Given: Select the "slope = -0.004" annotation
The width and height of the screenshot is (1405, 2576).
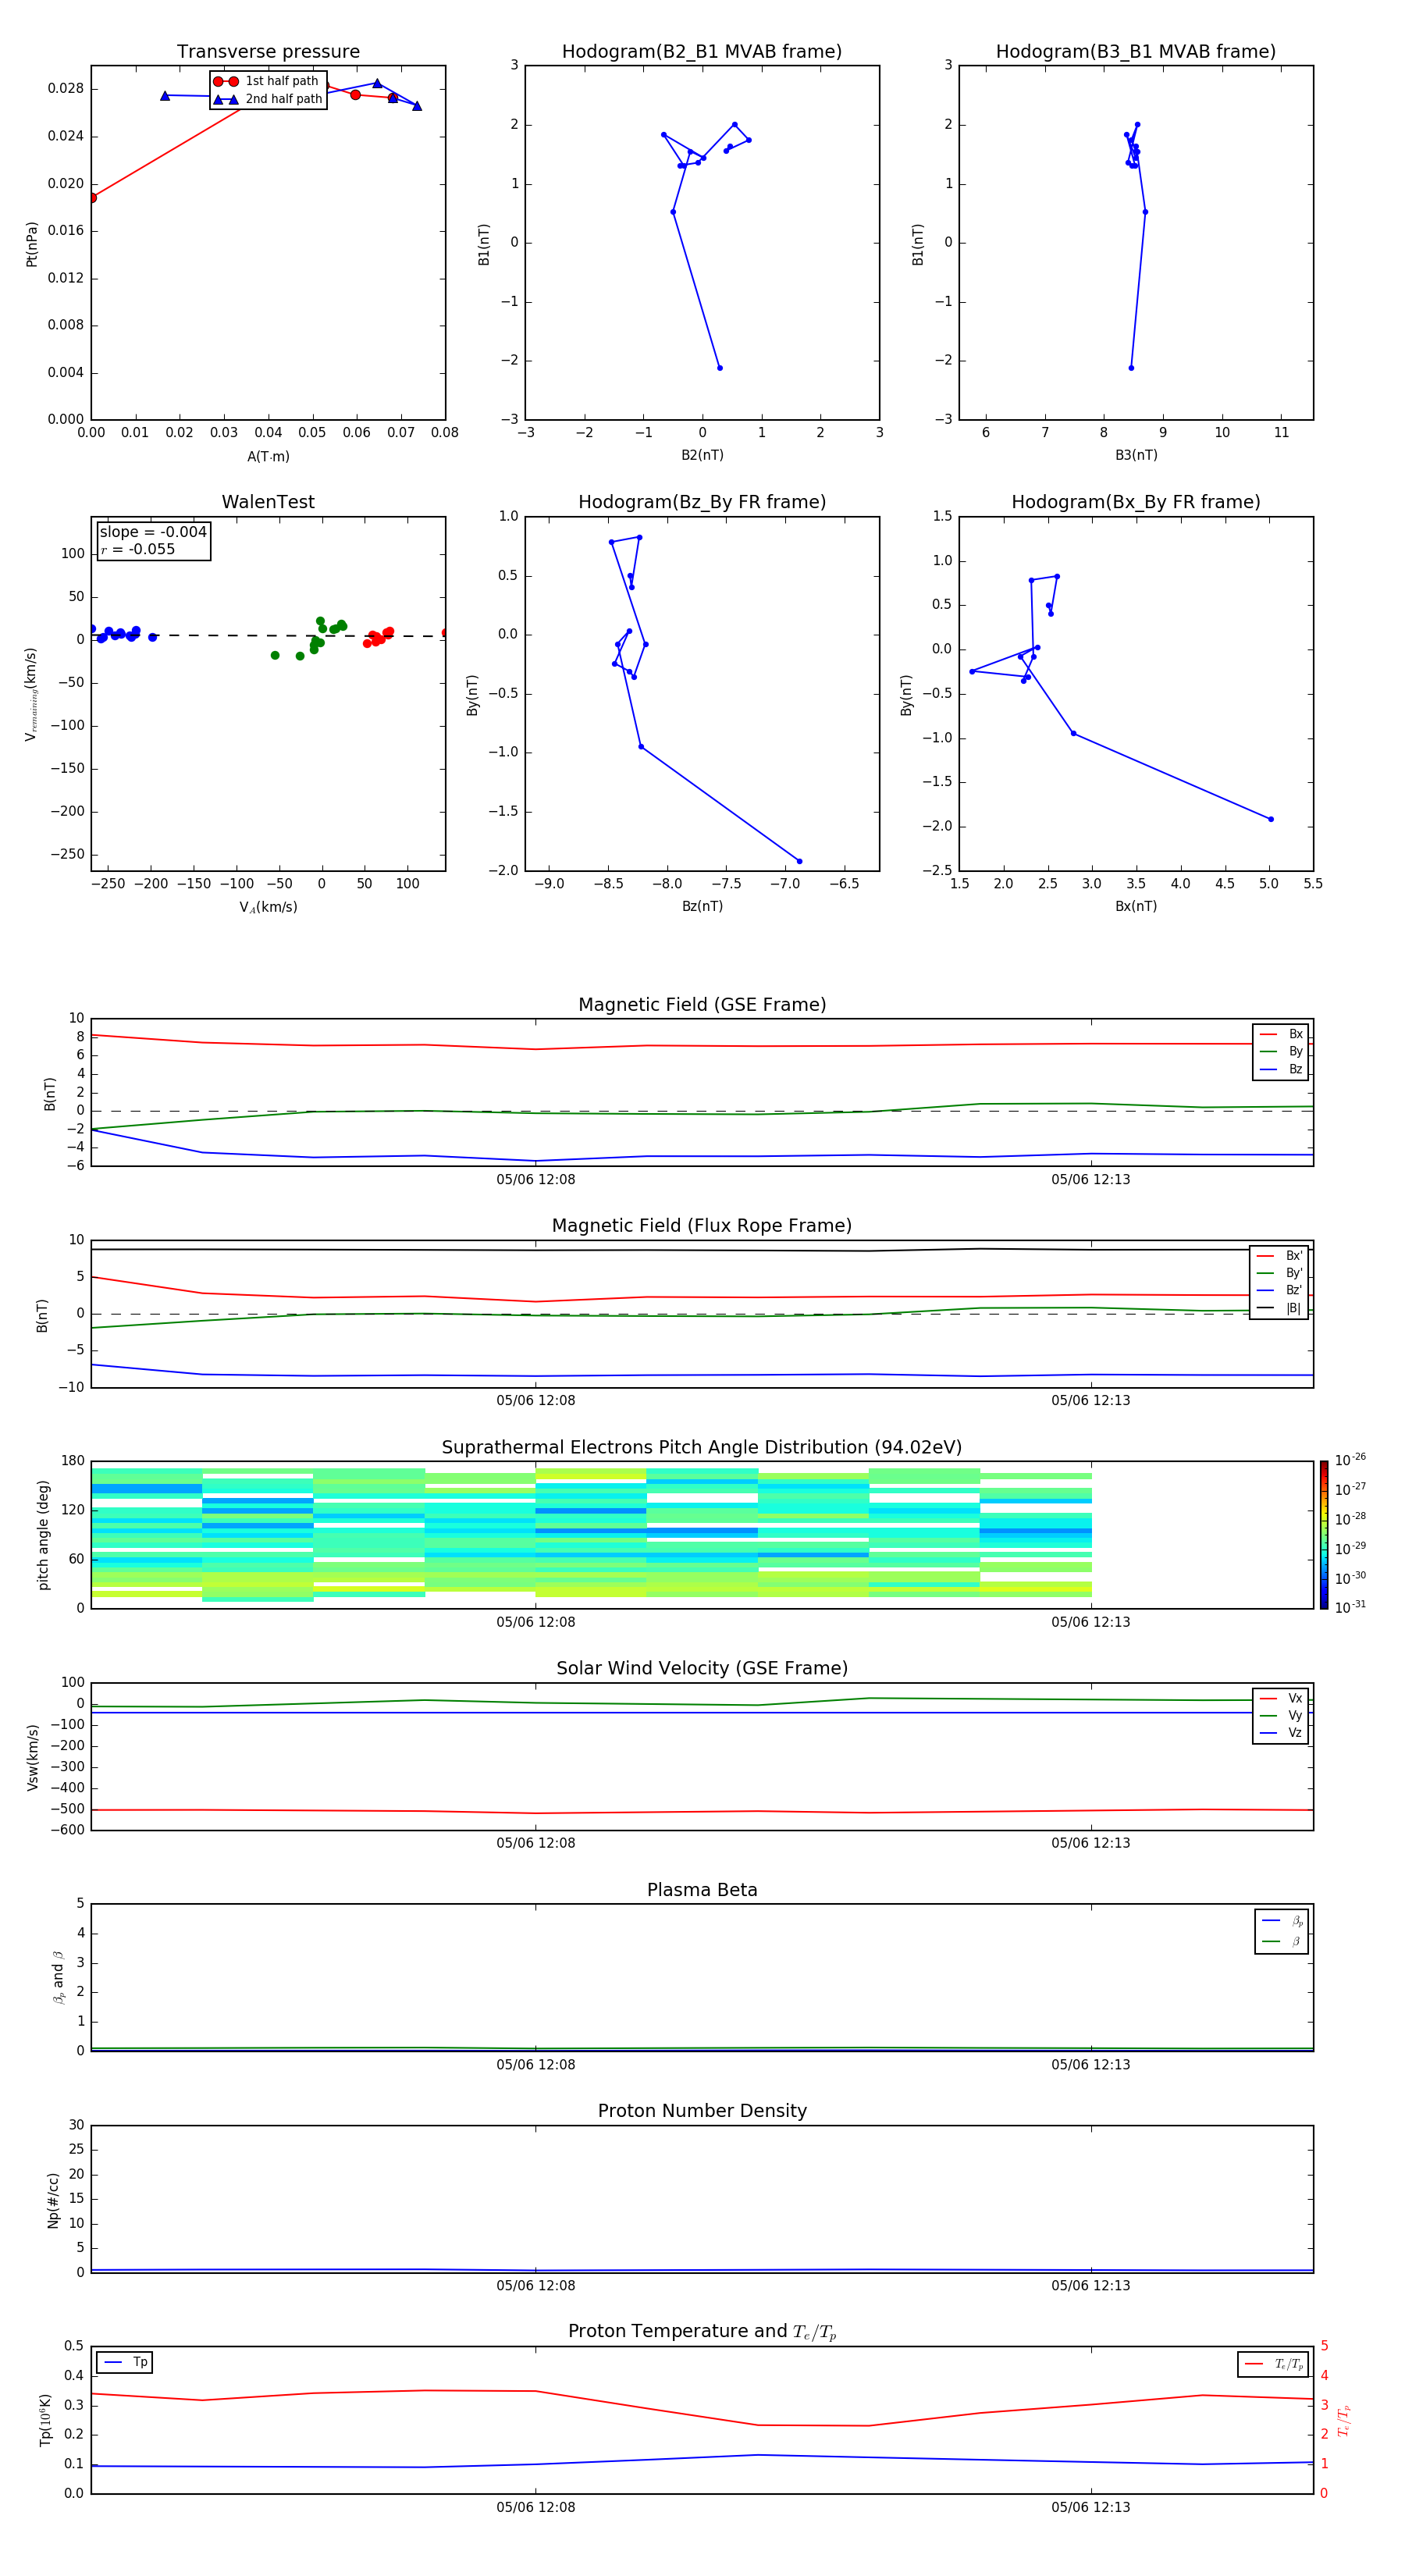Looking at the screenshot, I should click(153, 532).
